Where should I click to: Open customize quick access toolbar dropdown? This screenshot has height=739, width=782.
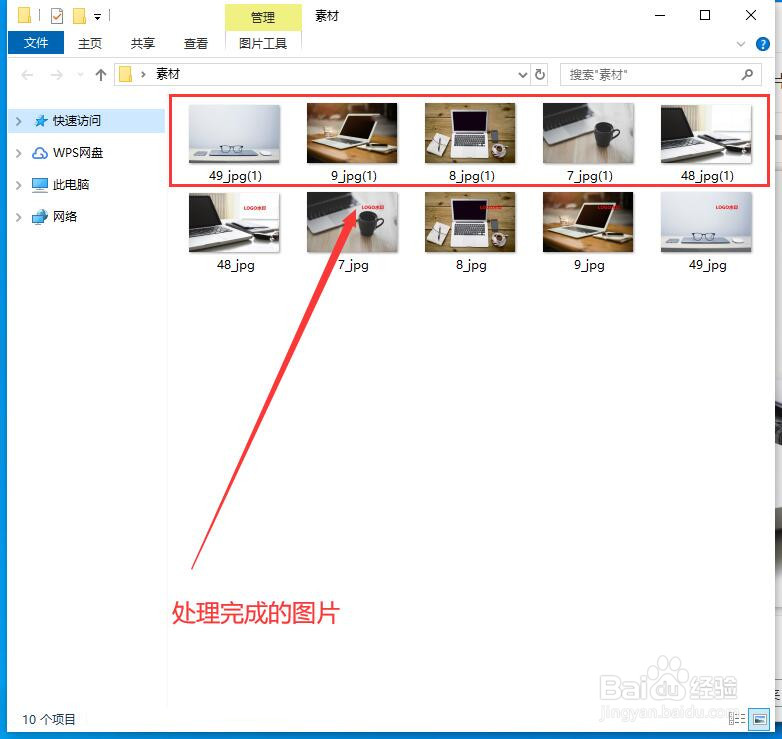97,17
